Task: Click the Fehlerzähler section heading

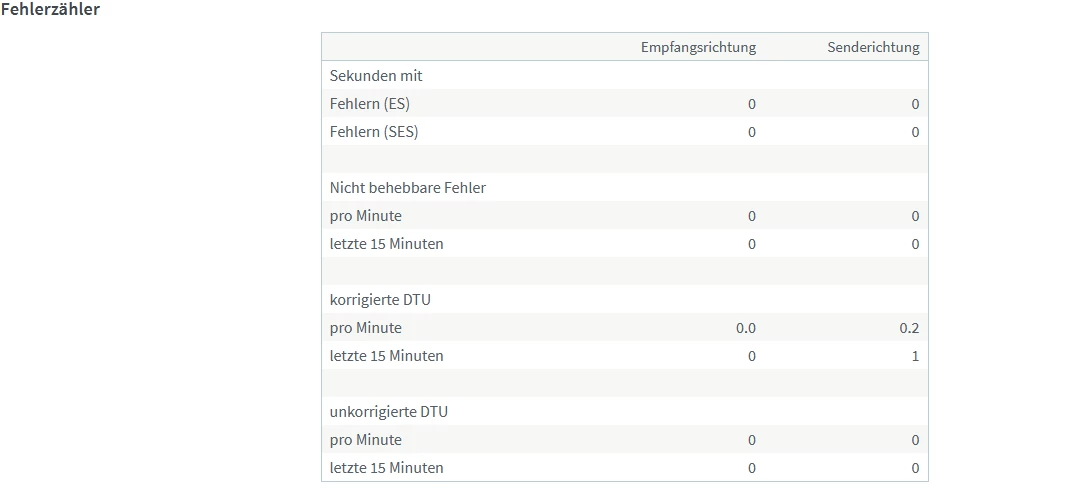Action: (x=51, y=10)
